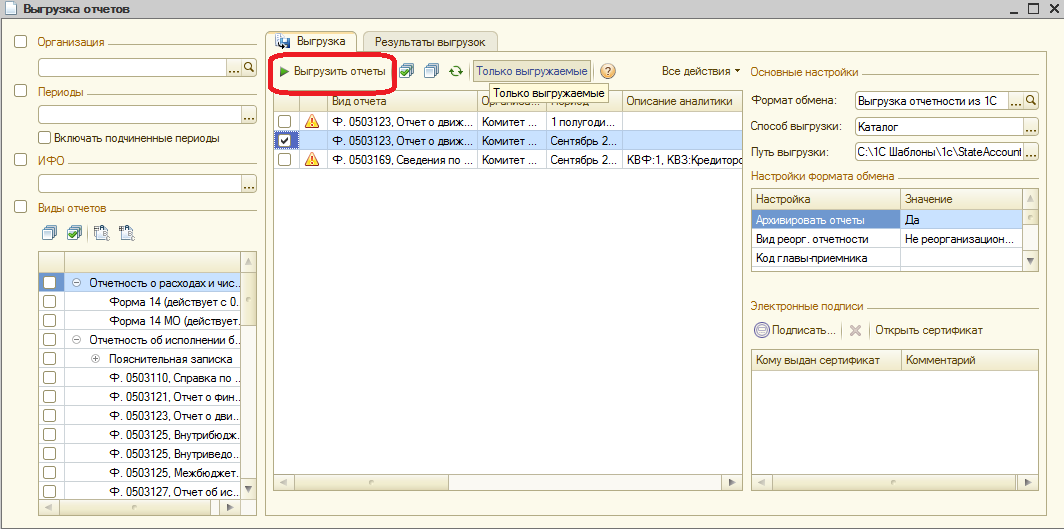Check the Ф. 0503110 Справка tree checkbox
Image resolution: width=1064 pixels, height=529 pixels.
[50, 378]
